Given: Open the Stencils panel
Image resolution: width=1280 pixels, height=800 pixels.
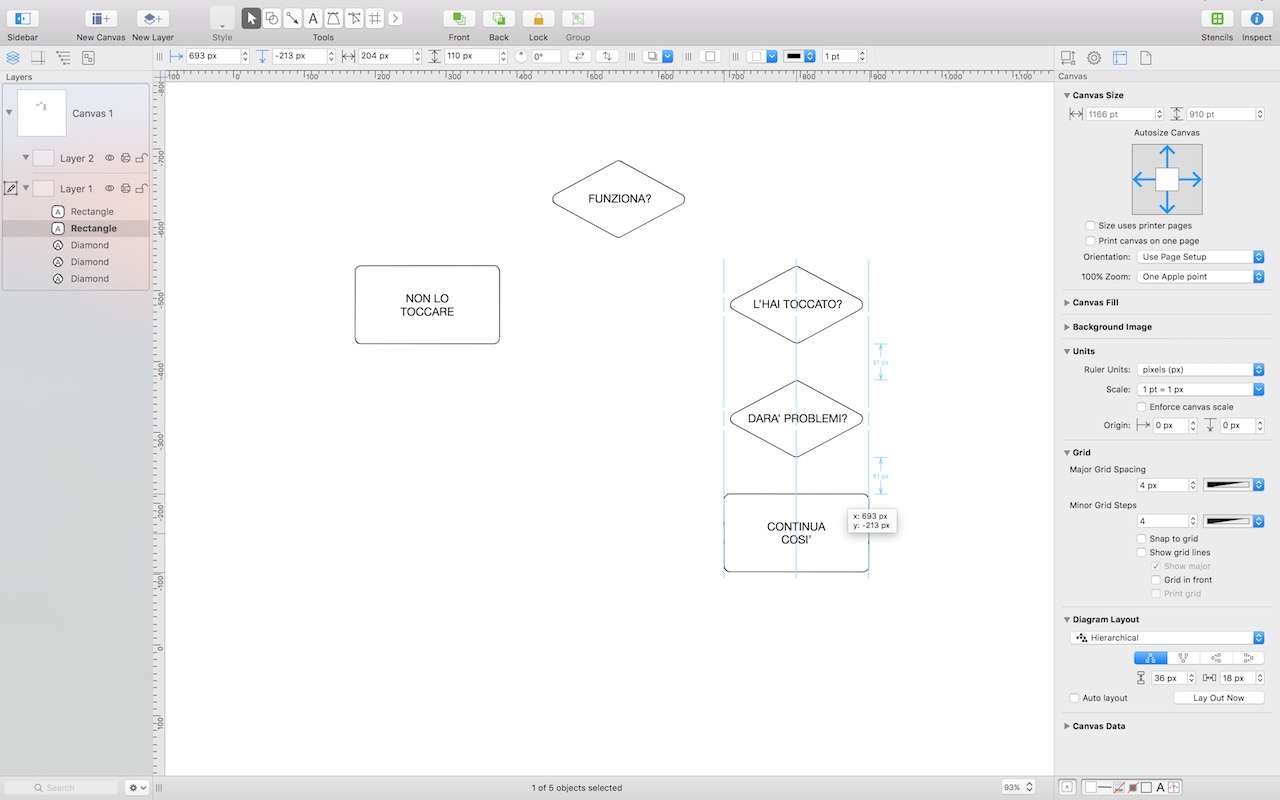Looking at the screenshot, I should pos(1217,19).
